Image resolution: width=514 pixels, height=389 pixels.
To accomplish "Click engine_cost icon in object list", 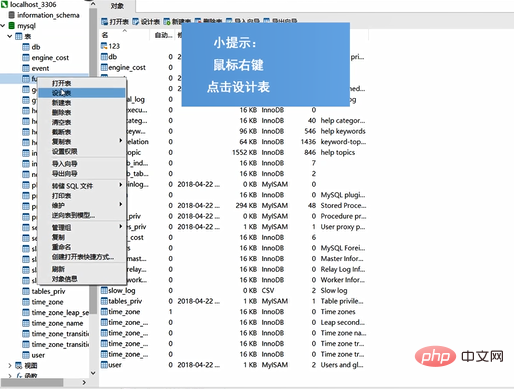I will pos(104,67).
